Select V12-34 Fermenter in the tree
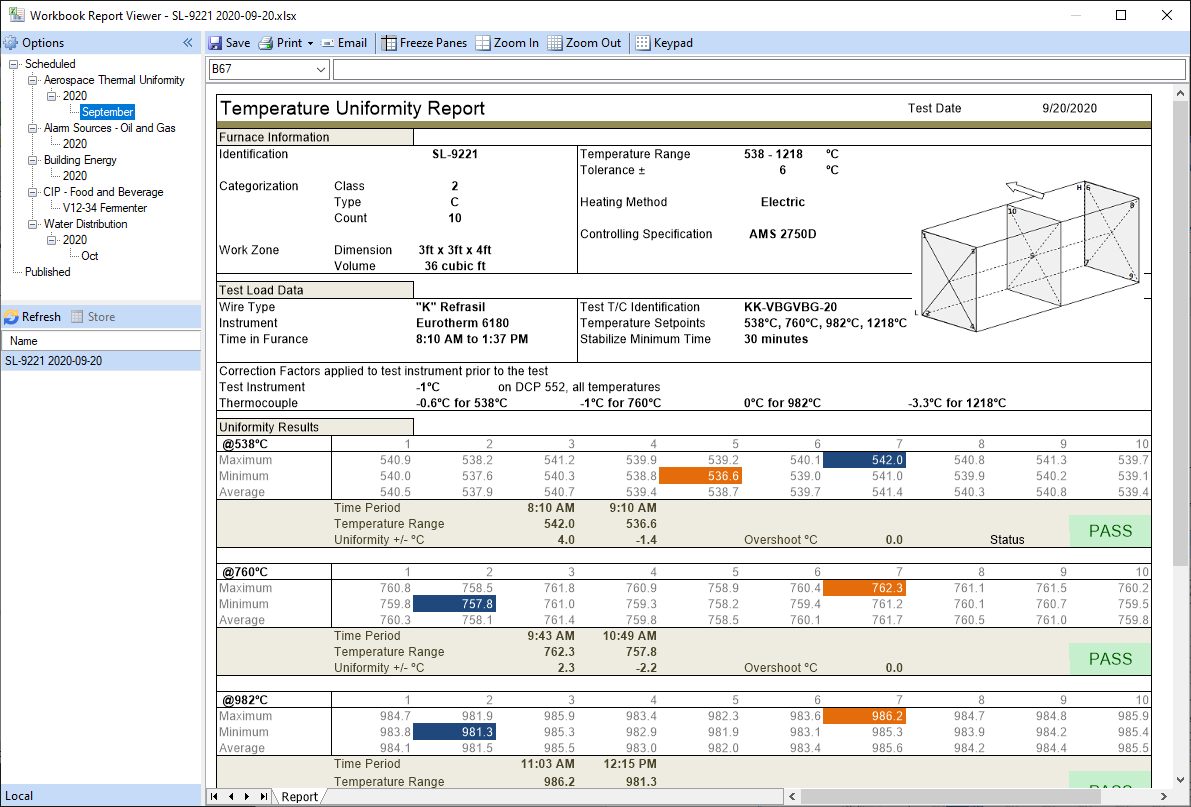Viewport: 1191px width, 807px height. click(105, 208)
